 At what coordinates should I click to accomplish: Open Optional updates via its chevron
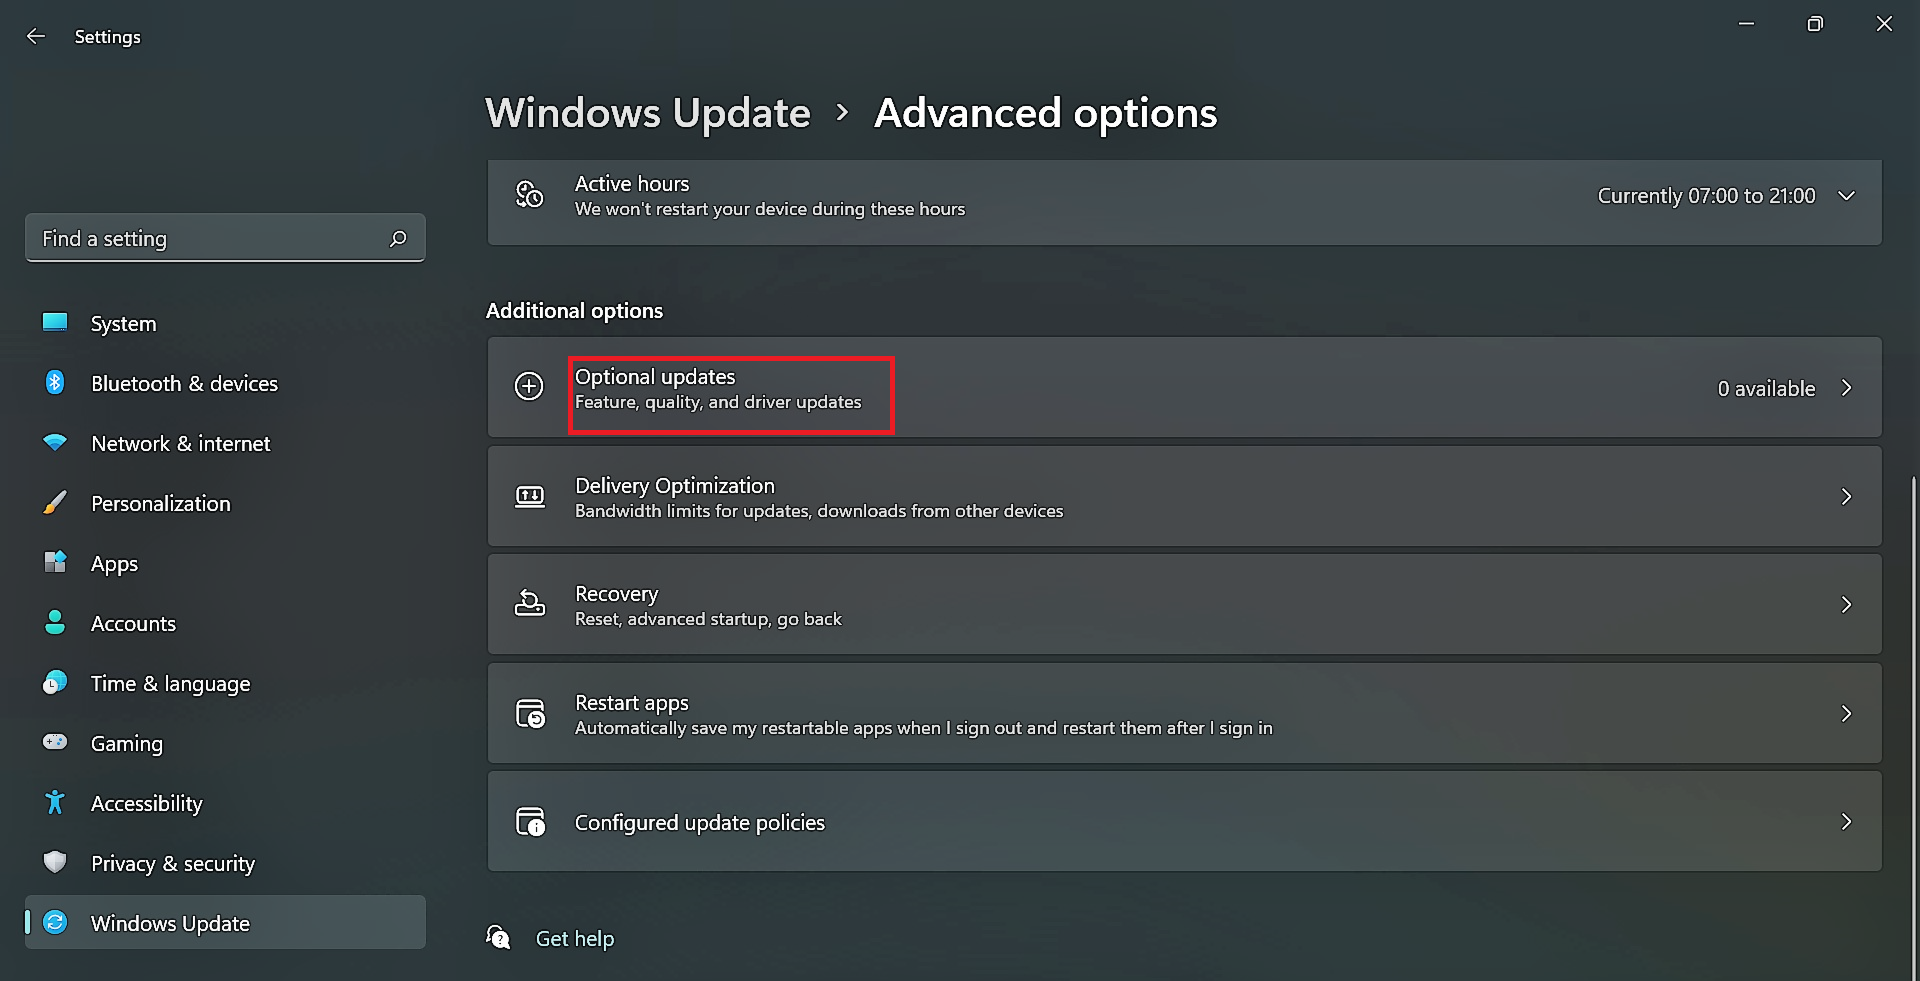pos(1846,388)
